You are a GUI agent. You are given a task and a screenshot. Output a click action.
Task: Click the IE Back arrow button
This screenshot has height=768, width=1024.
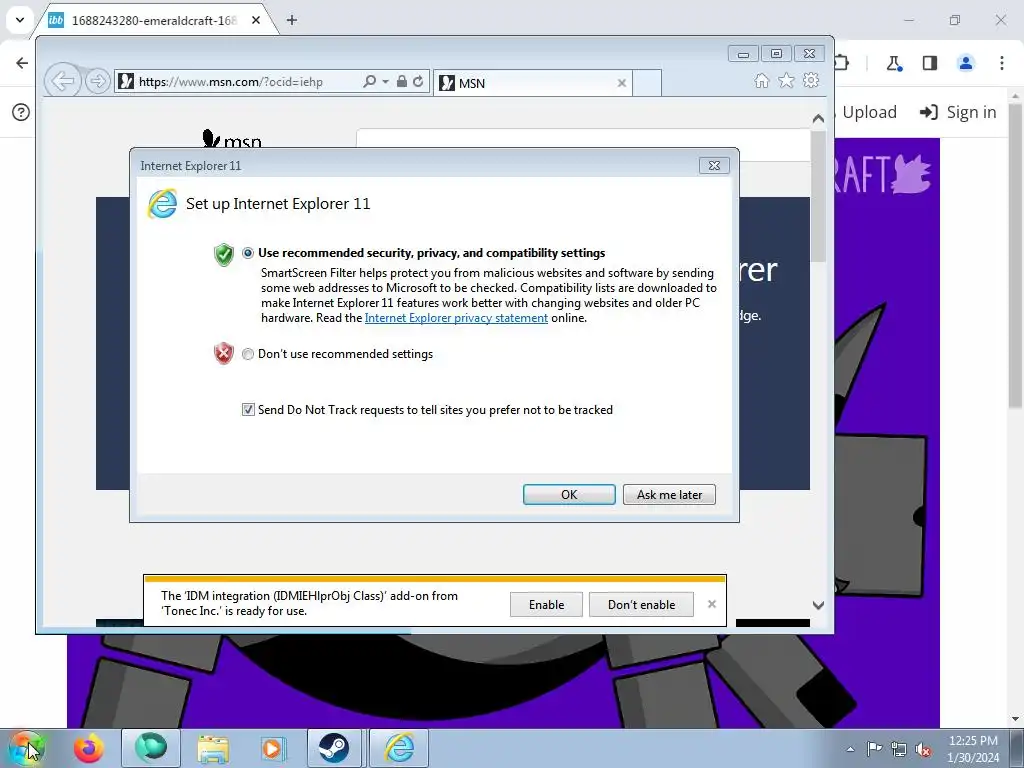(x=63, y=82)
